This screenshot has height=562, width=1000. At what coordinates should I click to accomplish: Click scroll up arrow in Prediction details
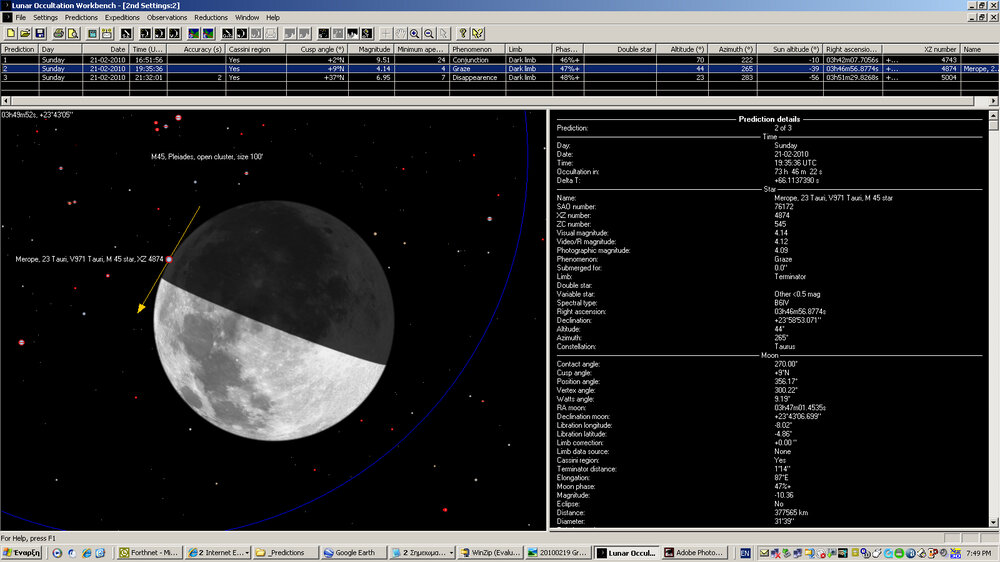[992, 115]
